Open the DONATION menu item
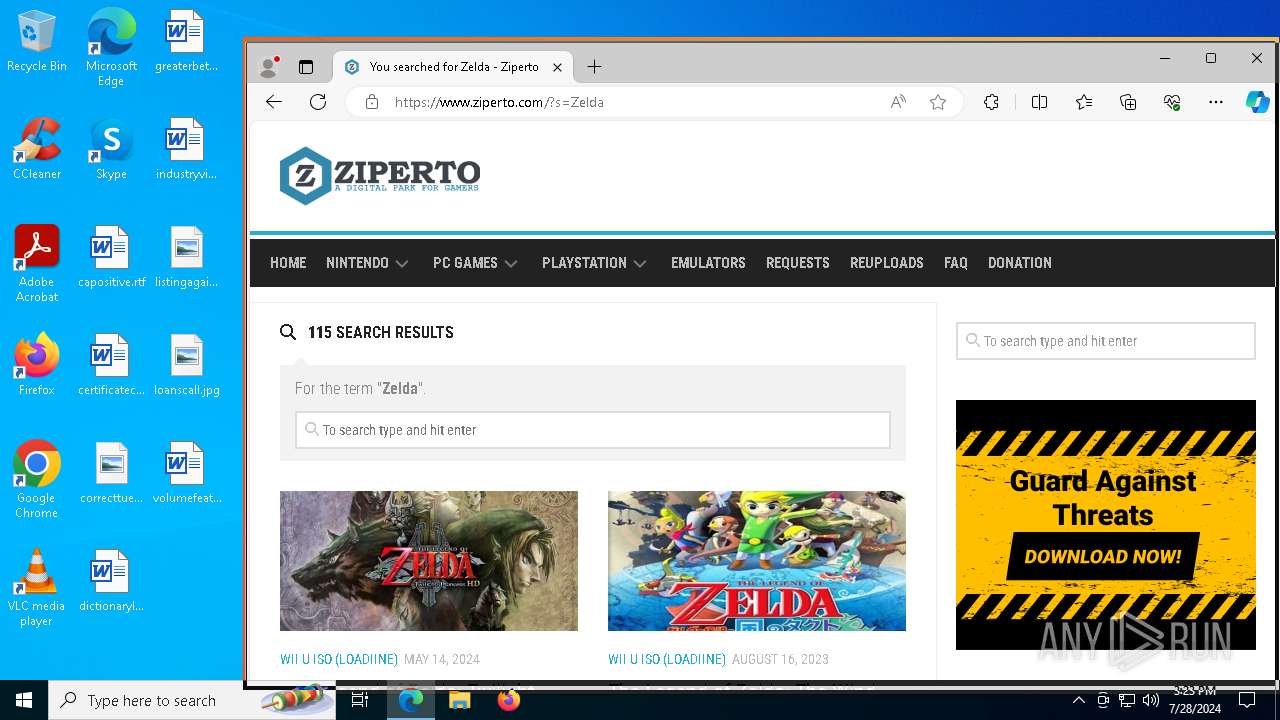The image size is (1280, 720). click(x=1020, y=263)
